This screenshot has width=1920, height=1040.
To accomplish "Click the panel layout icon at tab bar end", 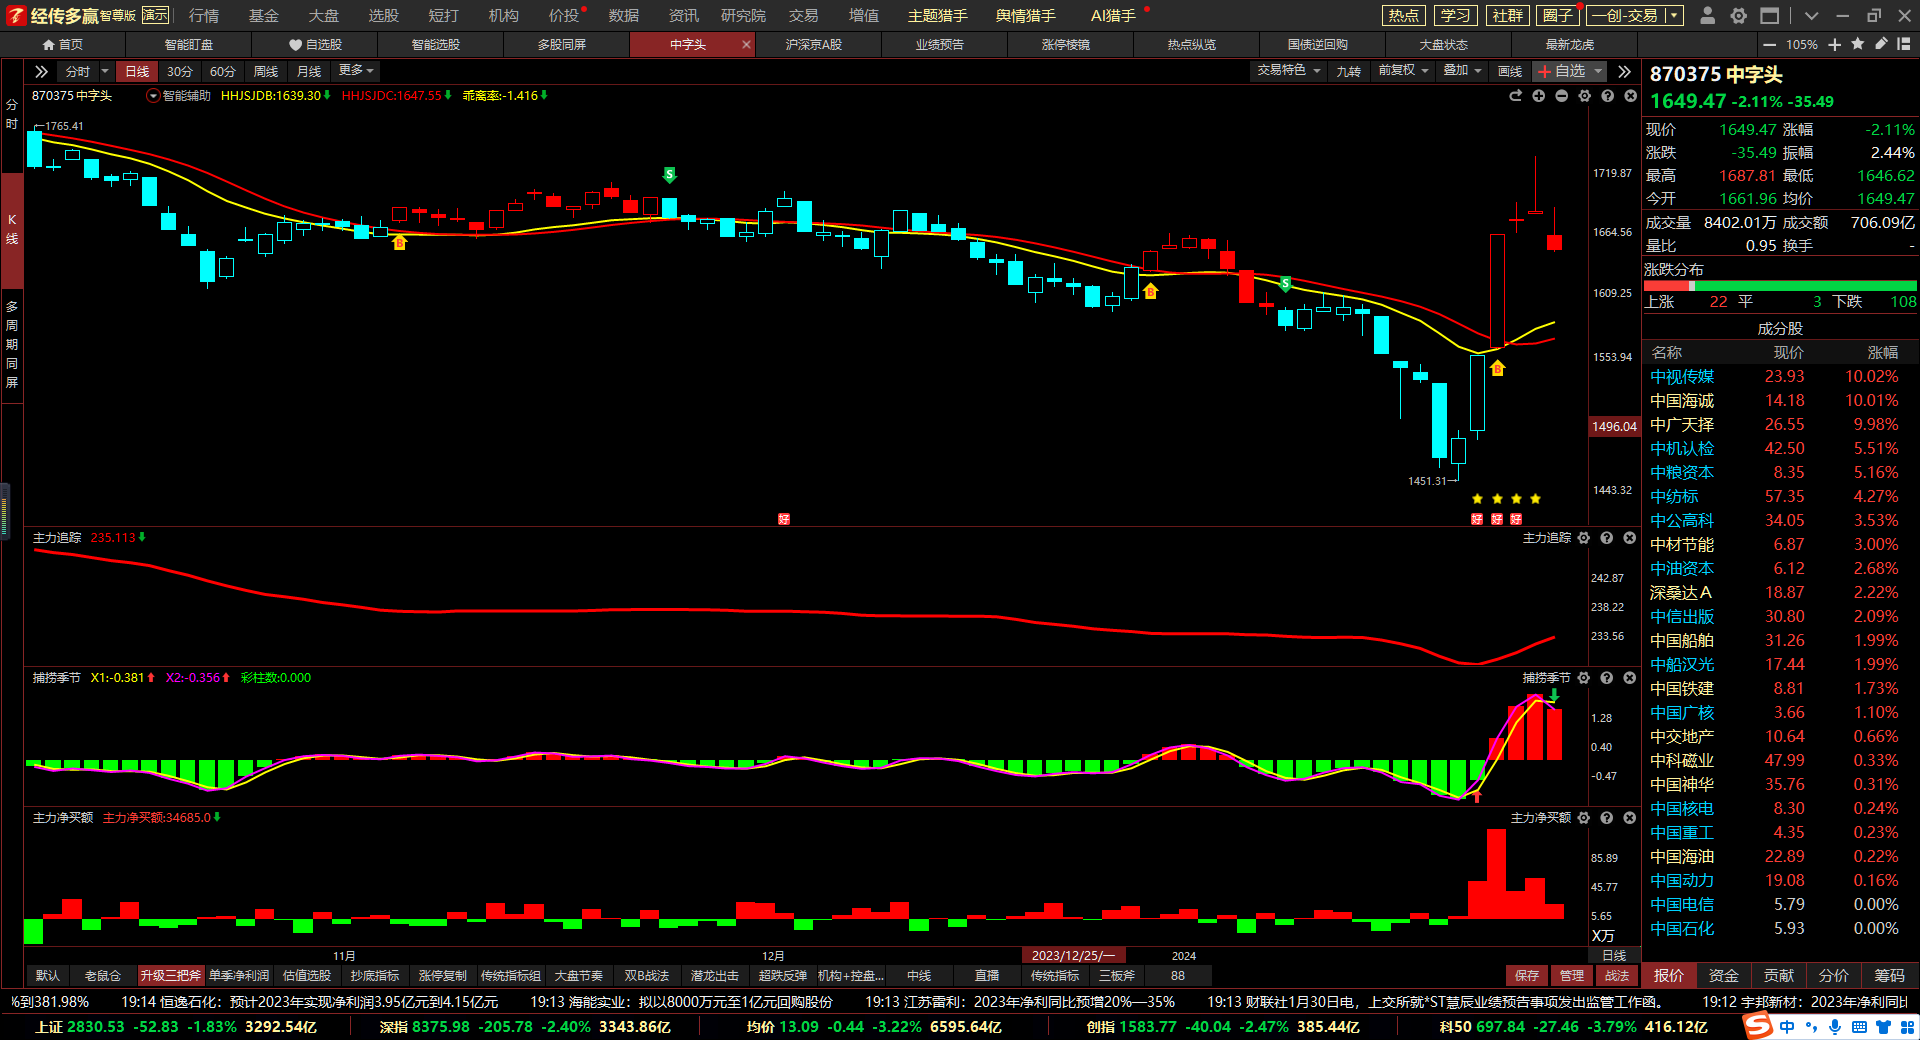I will pyautogui.click(x=1904, y=44).
